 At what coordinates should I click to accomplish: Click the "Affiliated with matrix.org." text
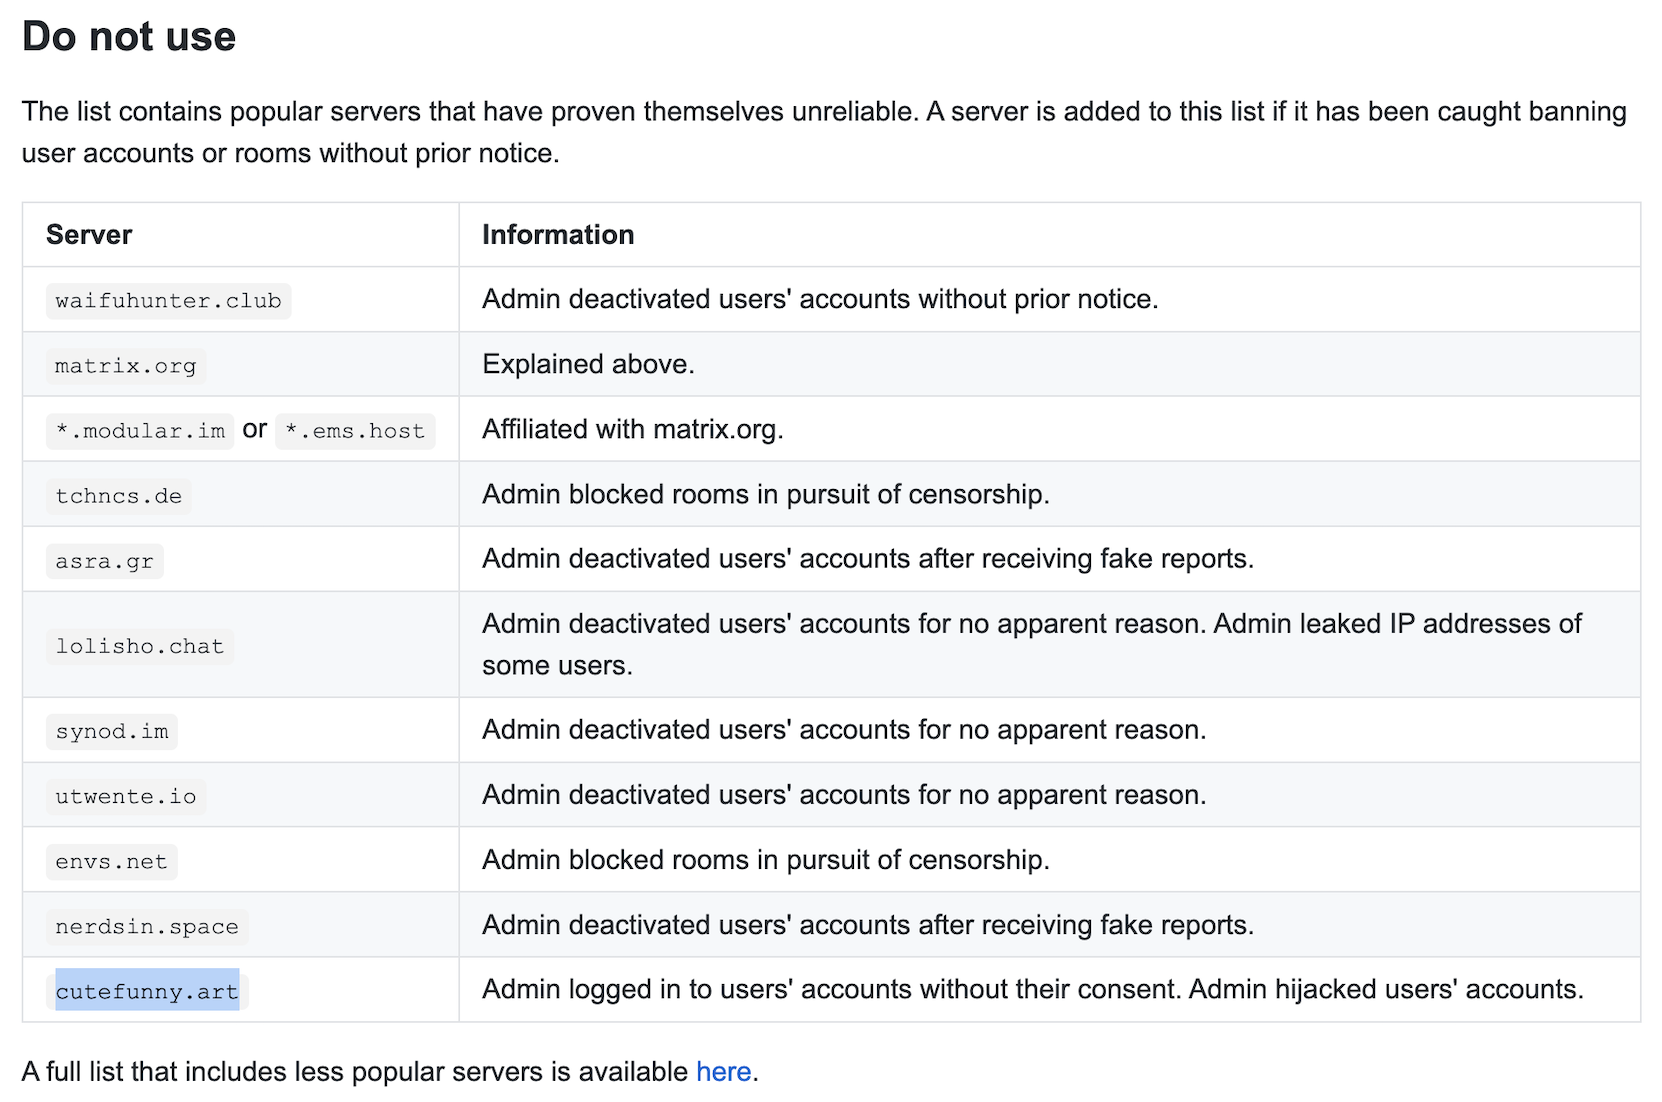632,429
